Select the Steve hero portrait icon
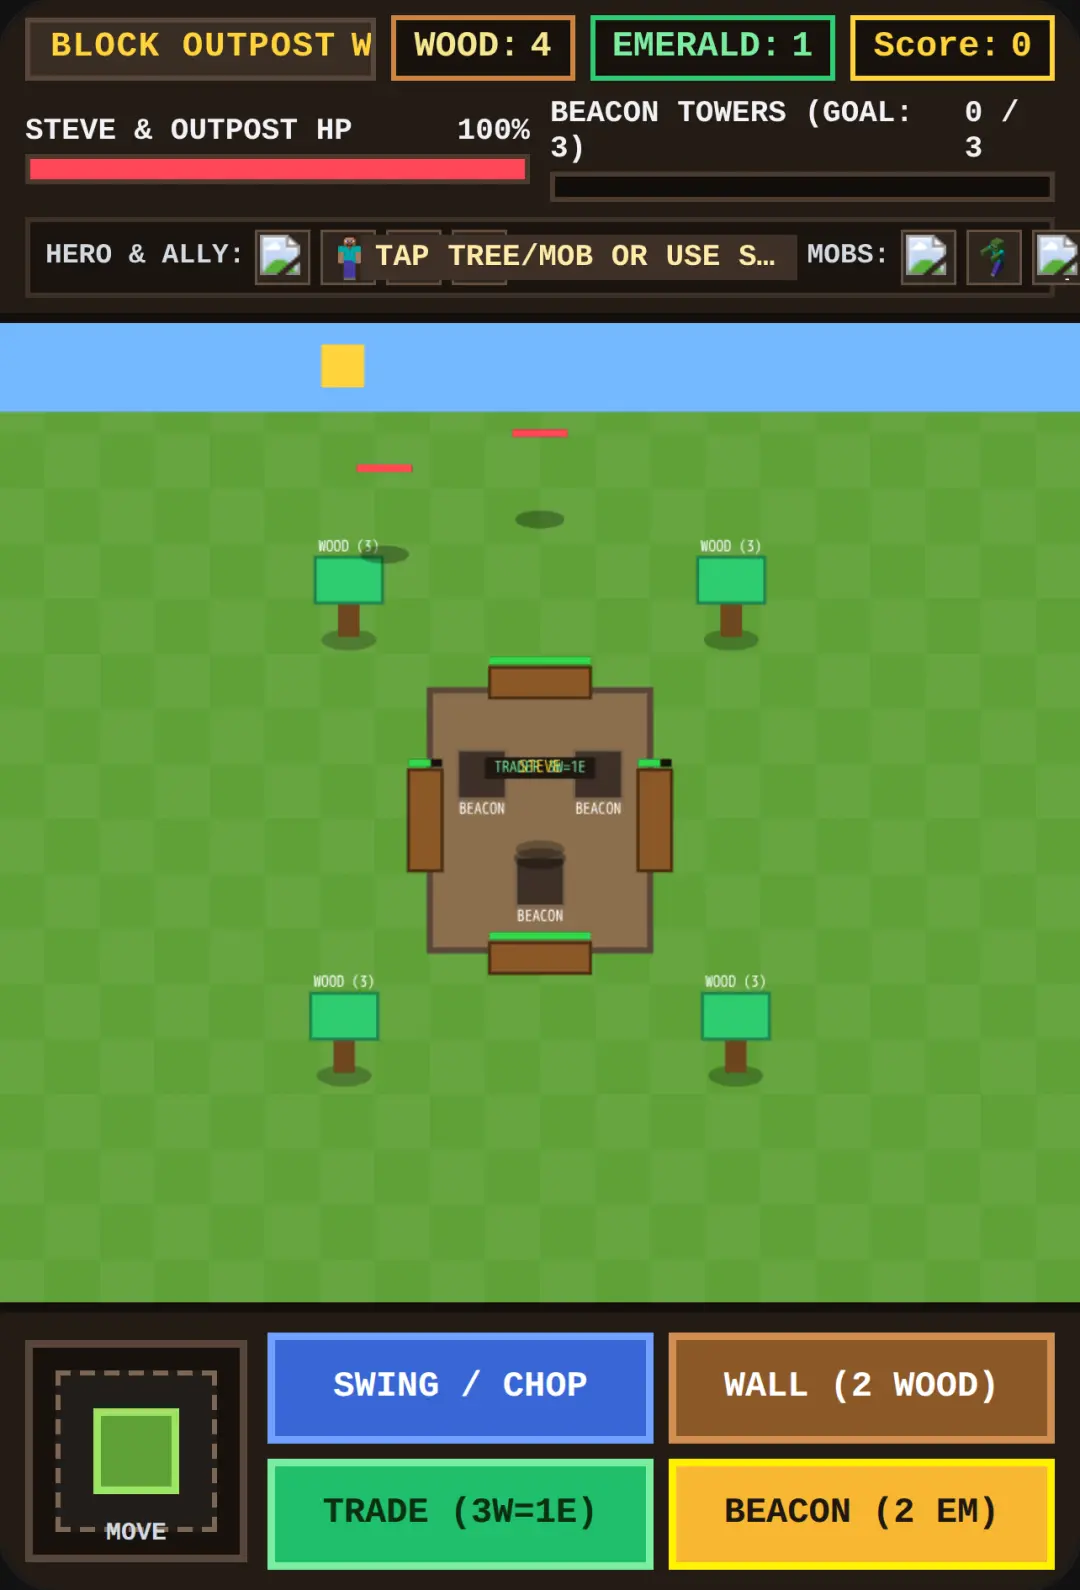 pos(348,257)
